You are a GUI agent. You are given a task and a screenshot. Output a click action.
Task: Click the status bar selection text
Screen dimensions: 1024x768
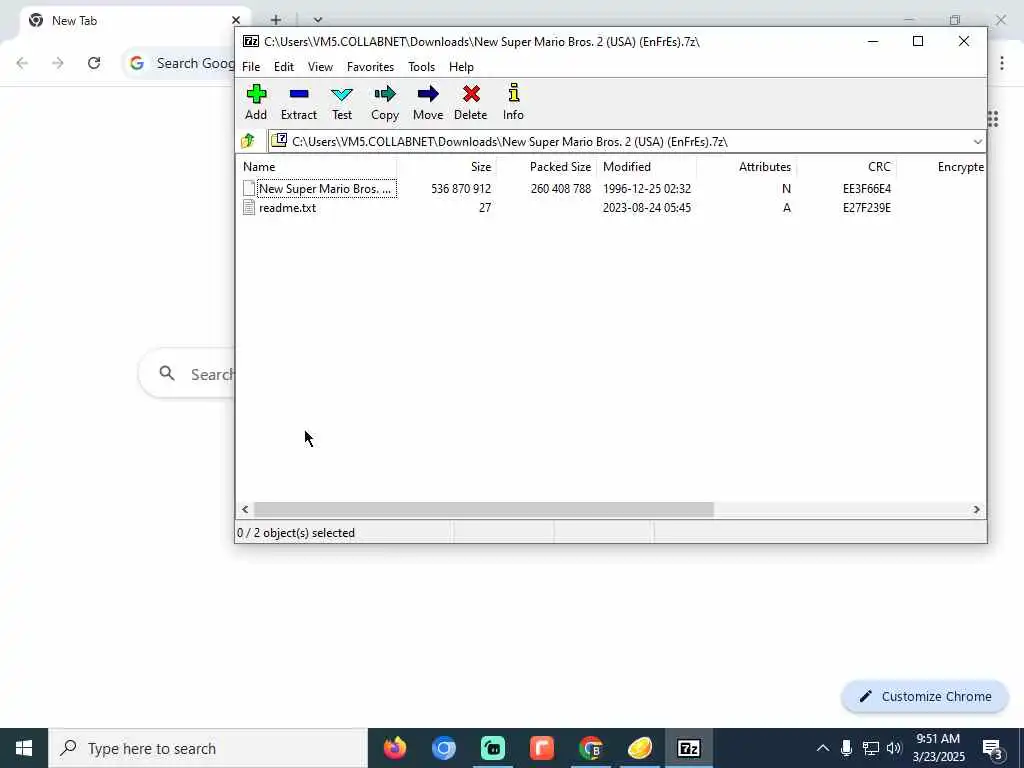296,533
